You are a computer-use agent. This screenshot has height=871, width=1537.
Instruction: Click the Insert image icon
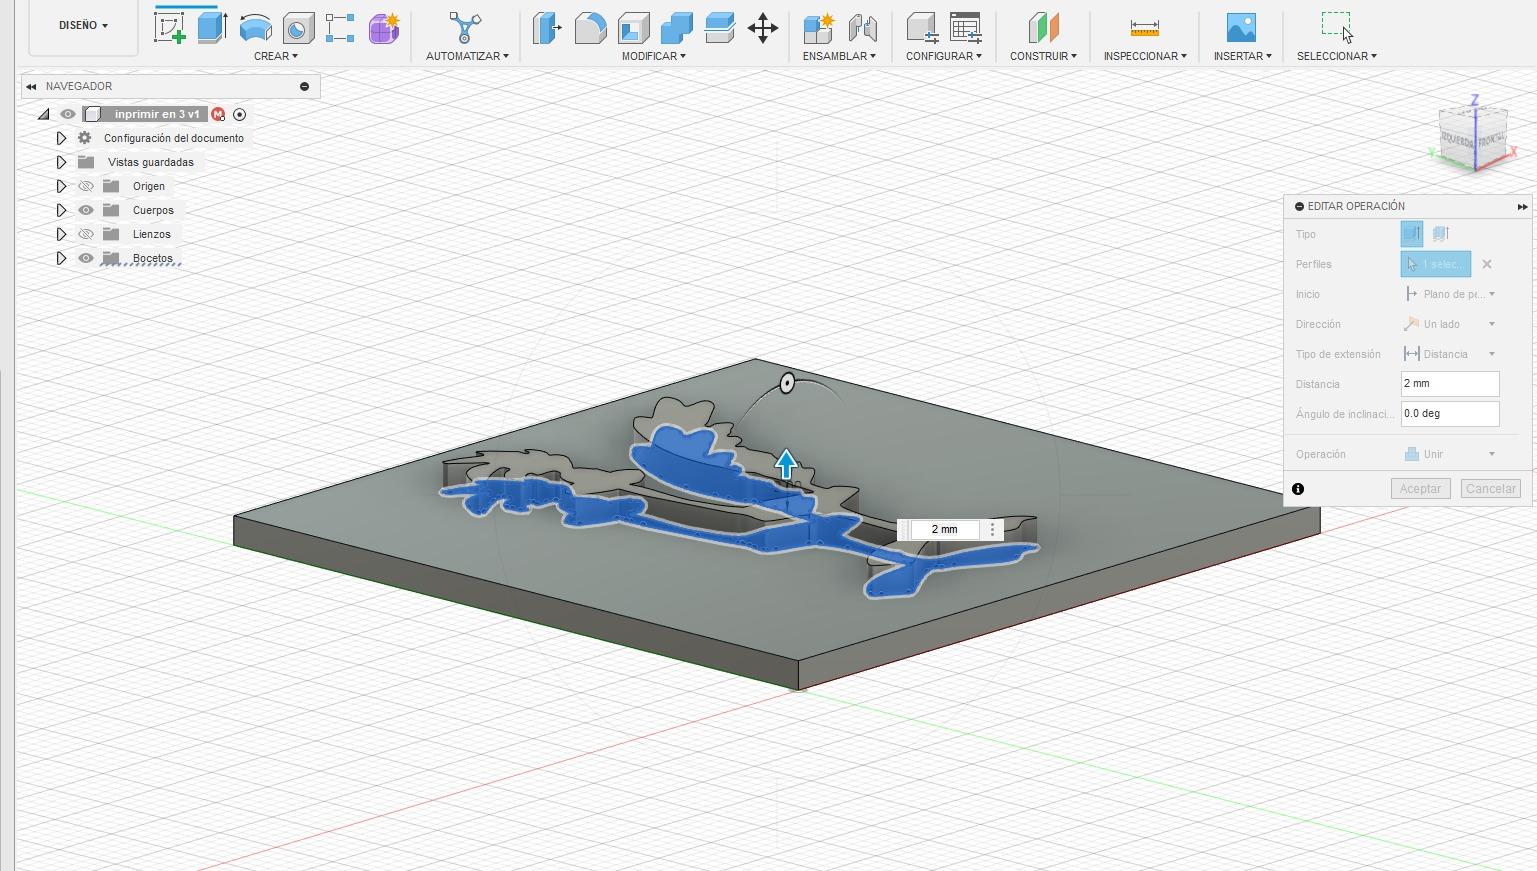(x=1241, y=28)
